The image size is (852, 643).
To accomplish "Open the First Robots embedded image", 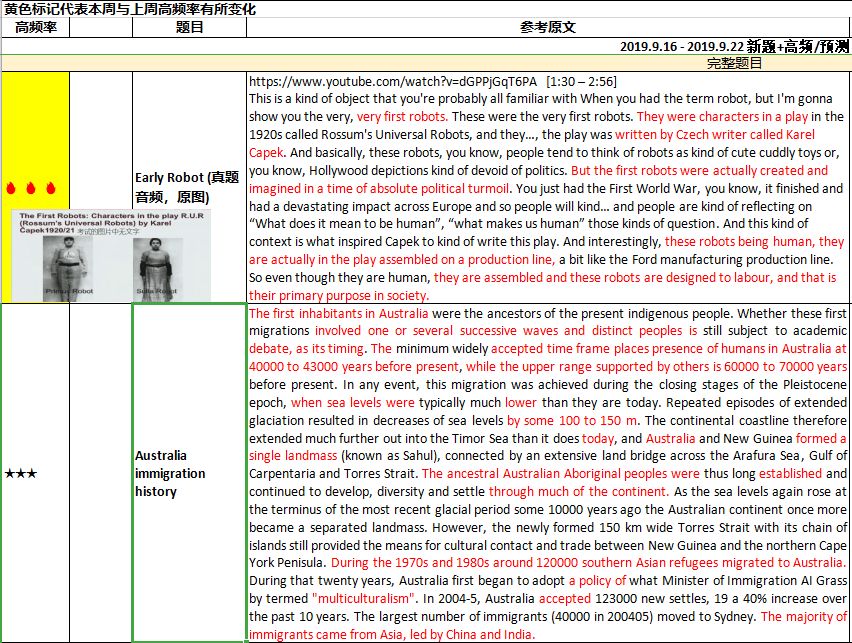I will (111, 255).
